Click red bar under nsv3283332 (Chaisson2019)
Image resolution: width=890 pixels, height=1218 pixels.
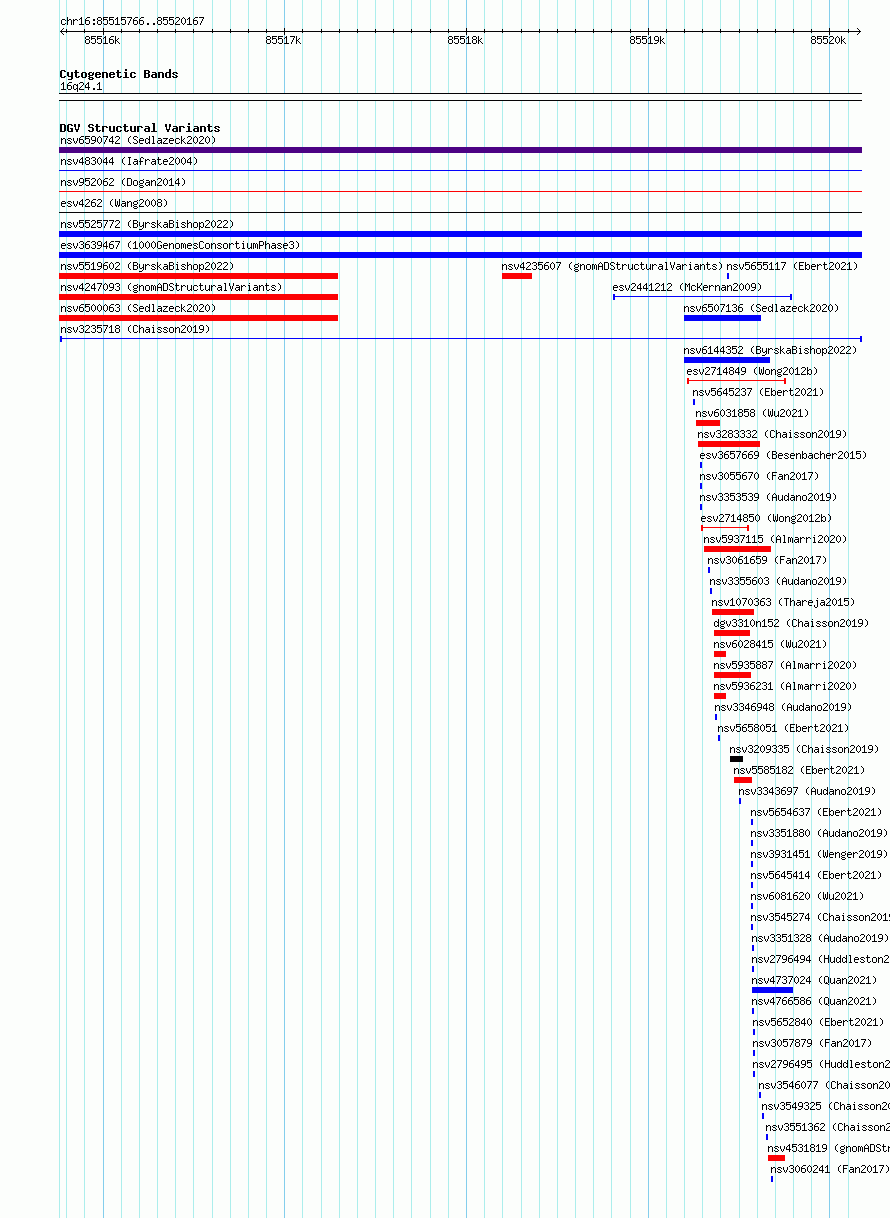729,444
